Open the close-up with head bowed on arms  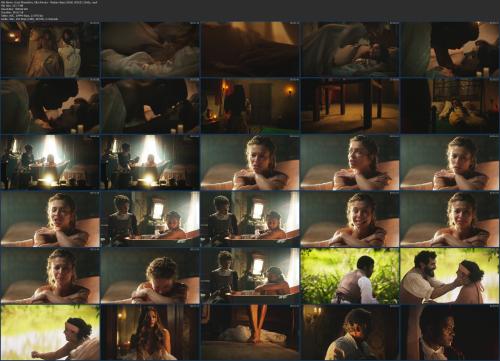[150, 276]
